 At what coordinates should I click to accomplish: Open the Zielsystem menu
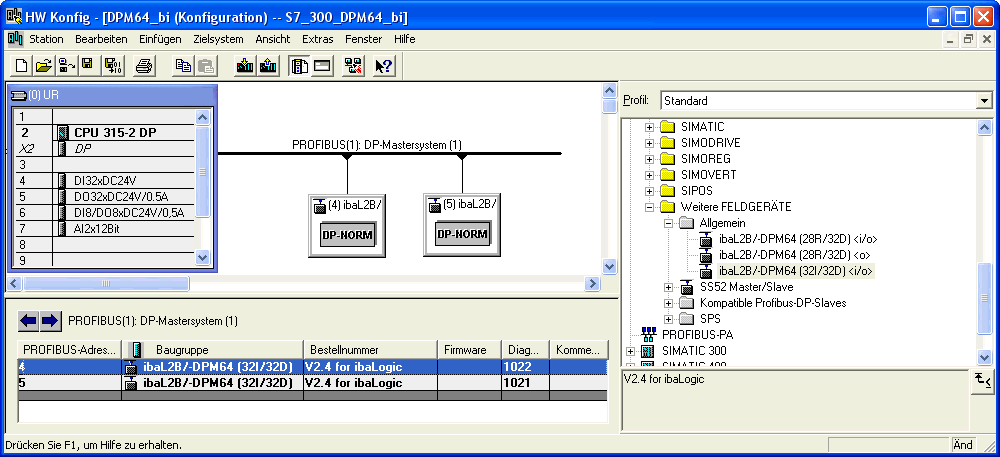(218, 39)
